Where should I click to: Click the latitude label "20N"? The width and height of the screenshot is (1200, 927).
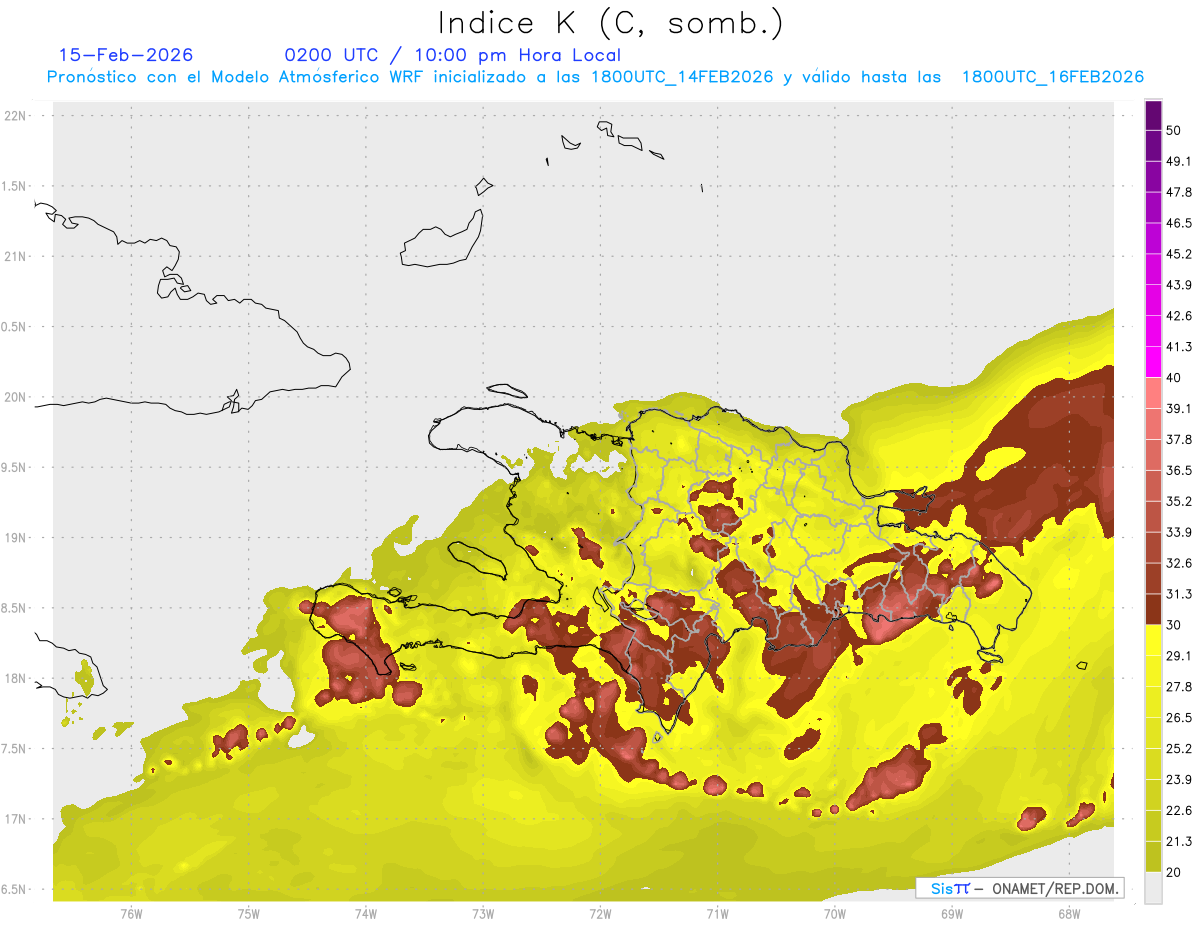click(x=16, y=397)
